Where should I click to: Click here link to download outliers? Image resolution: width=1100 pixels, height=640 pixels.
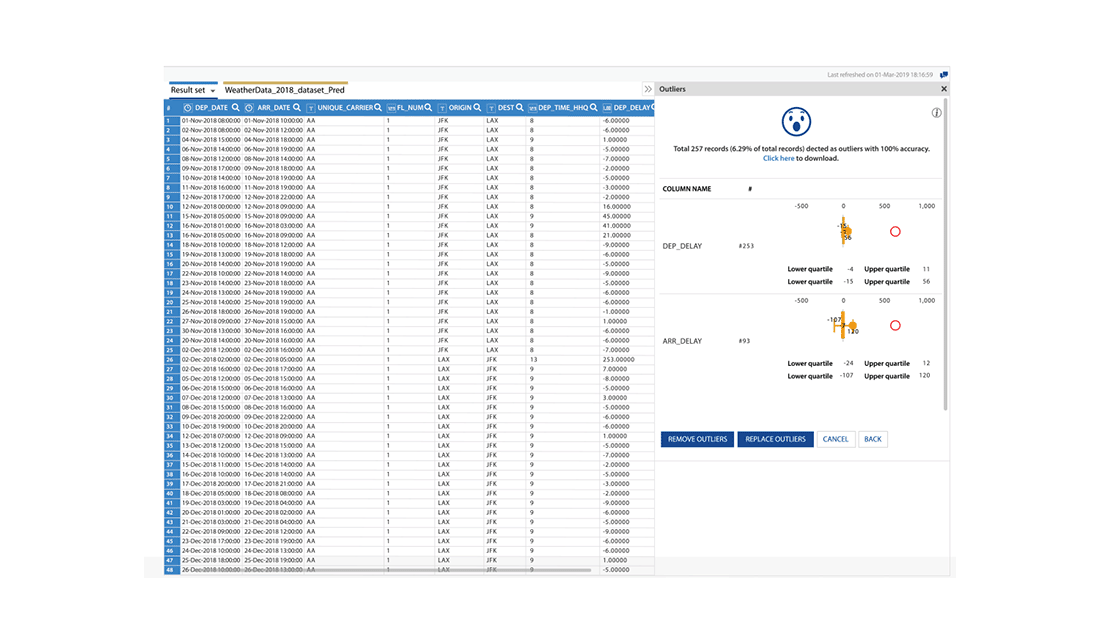point(779,159)
